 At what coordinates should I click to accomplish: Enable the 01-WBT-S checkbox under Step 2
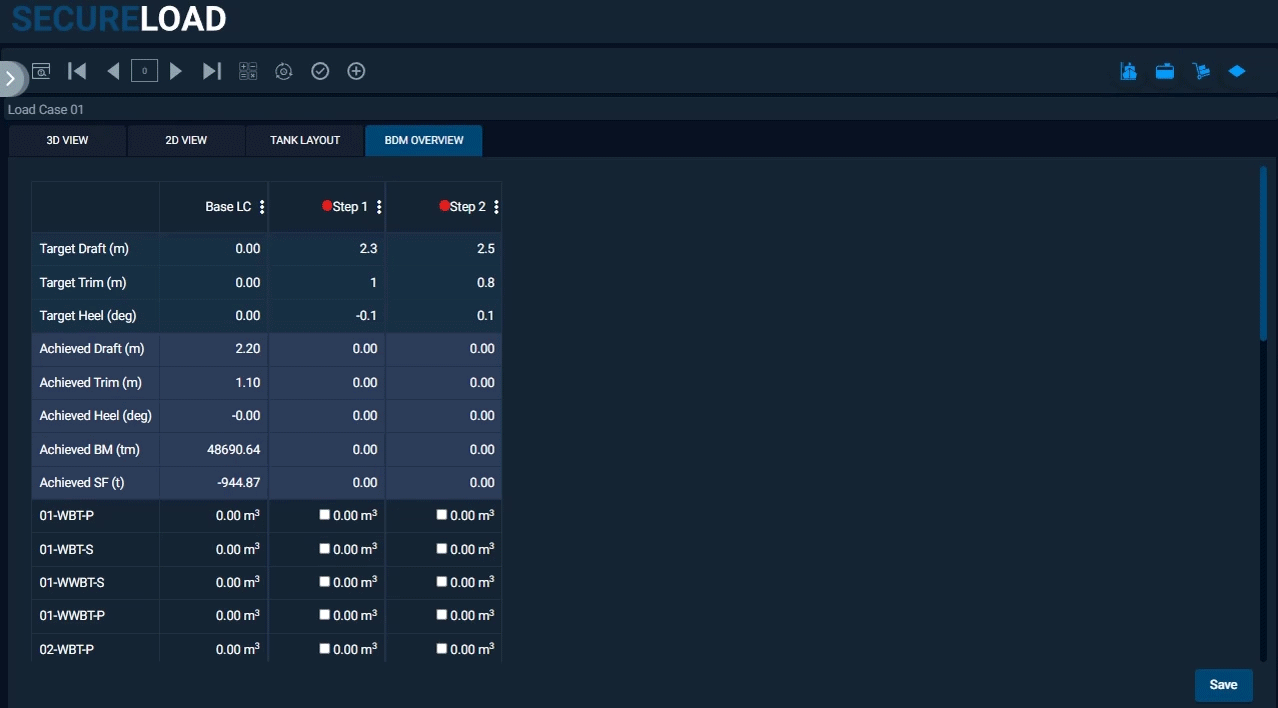(442, 548)
